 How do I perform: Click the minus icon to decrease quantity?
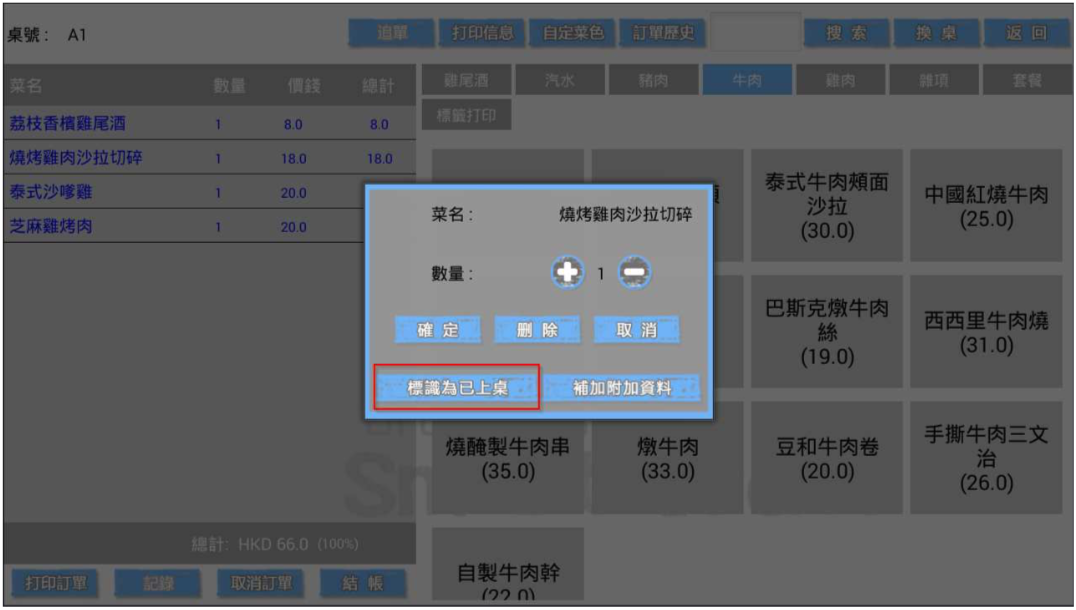point(634,272)
